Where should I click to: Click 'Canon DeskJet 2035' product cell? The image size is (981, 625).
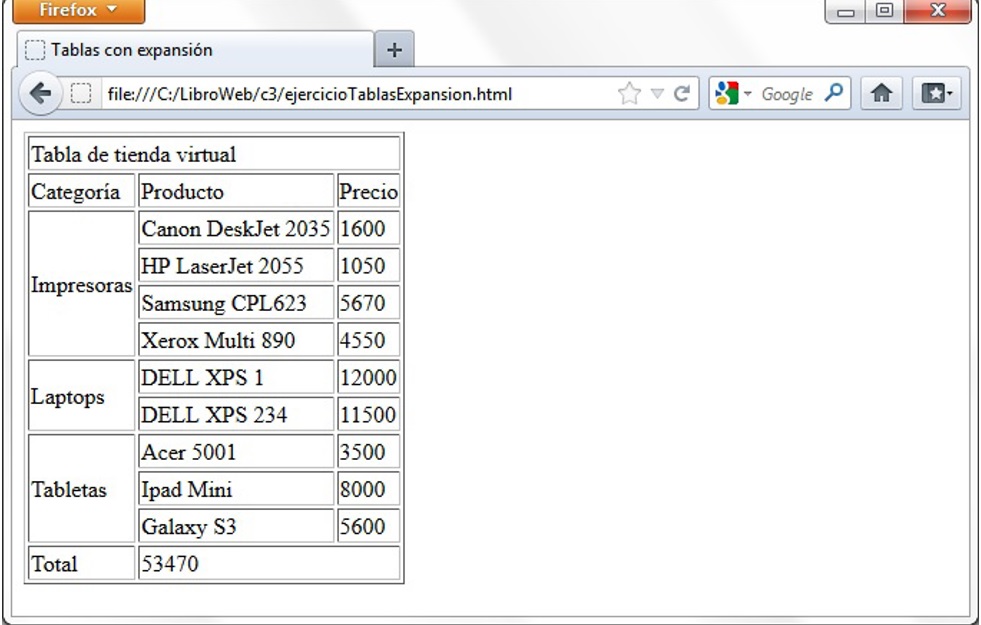point(236,228)
